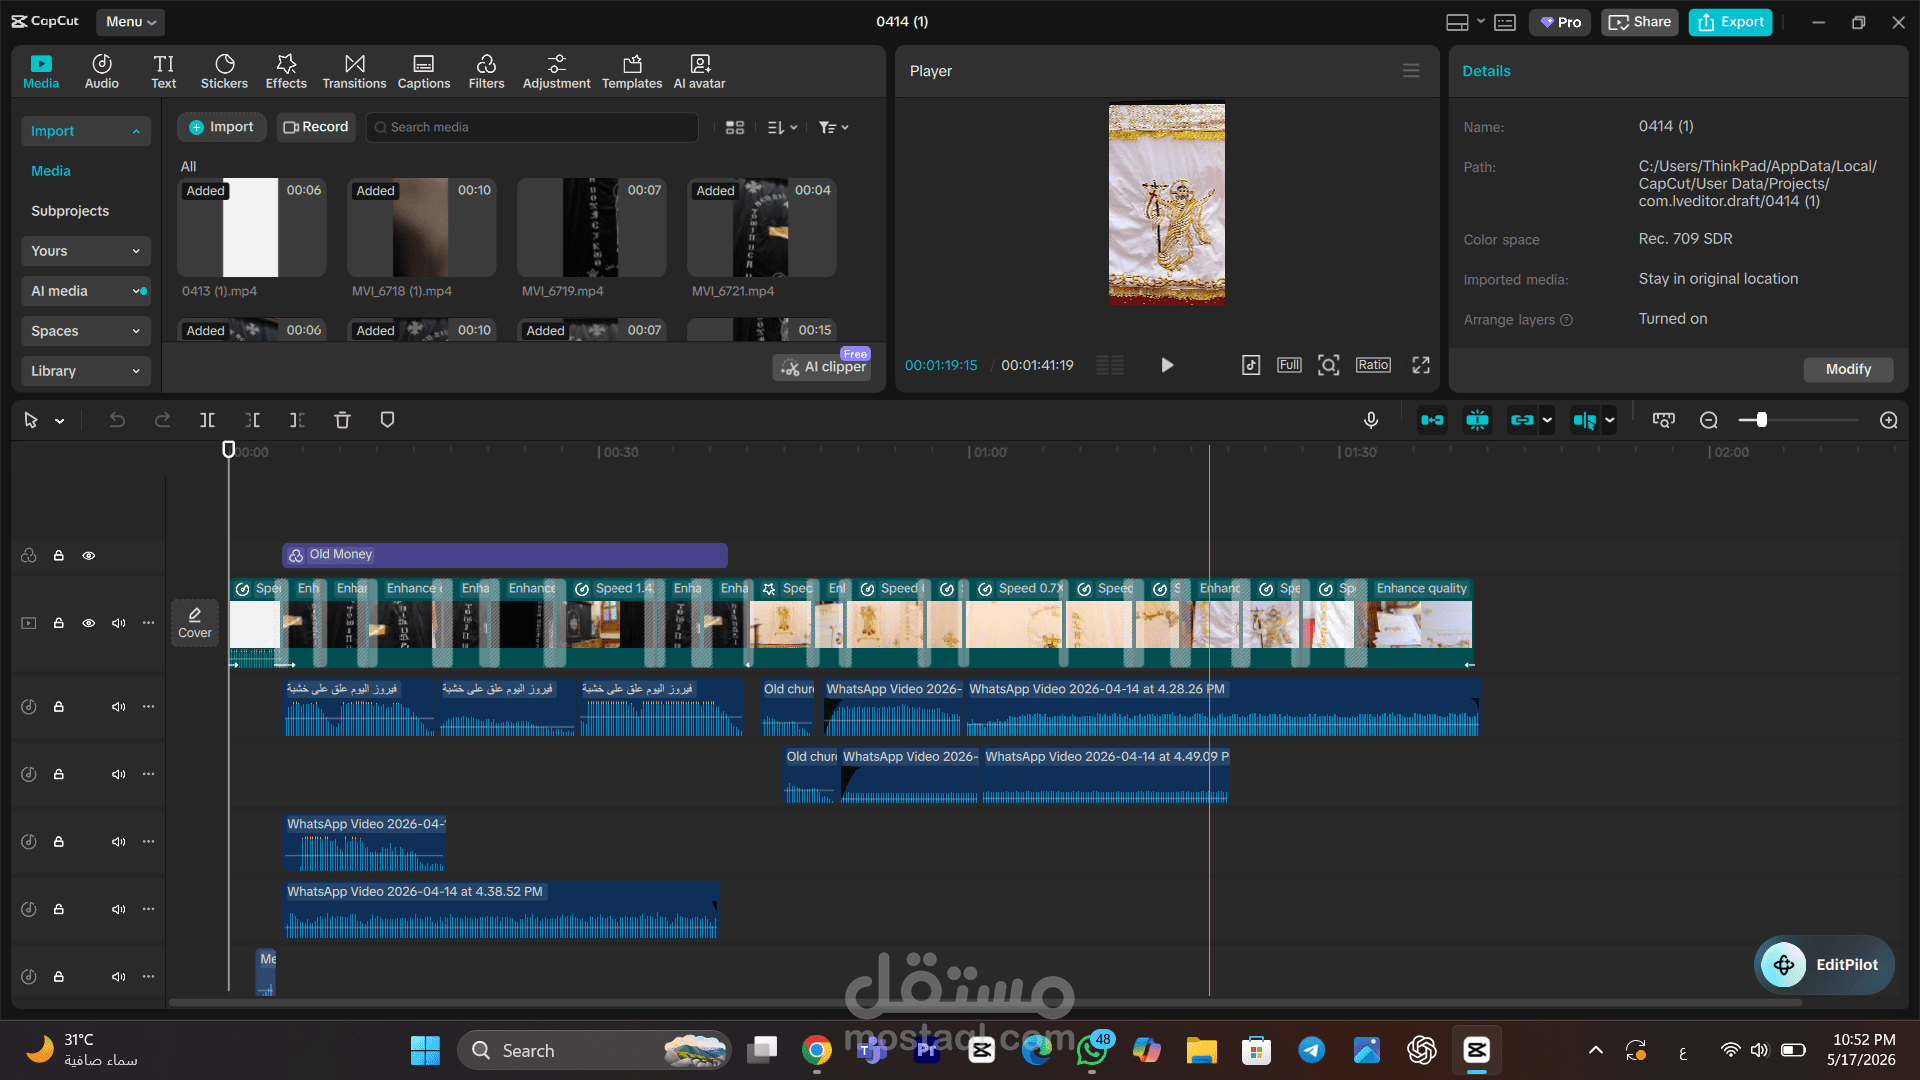1920x1080 pixels.
Task: Click the player music note icon
Action: point(1251,365)
